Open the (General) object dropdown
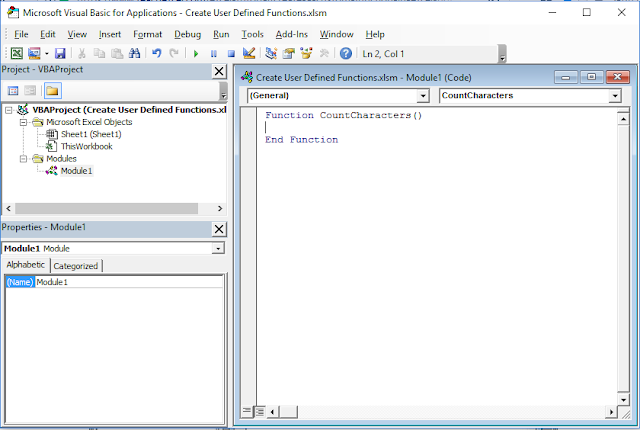Viewport: 640px width, 430px height. [x=423, y=96]
